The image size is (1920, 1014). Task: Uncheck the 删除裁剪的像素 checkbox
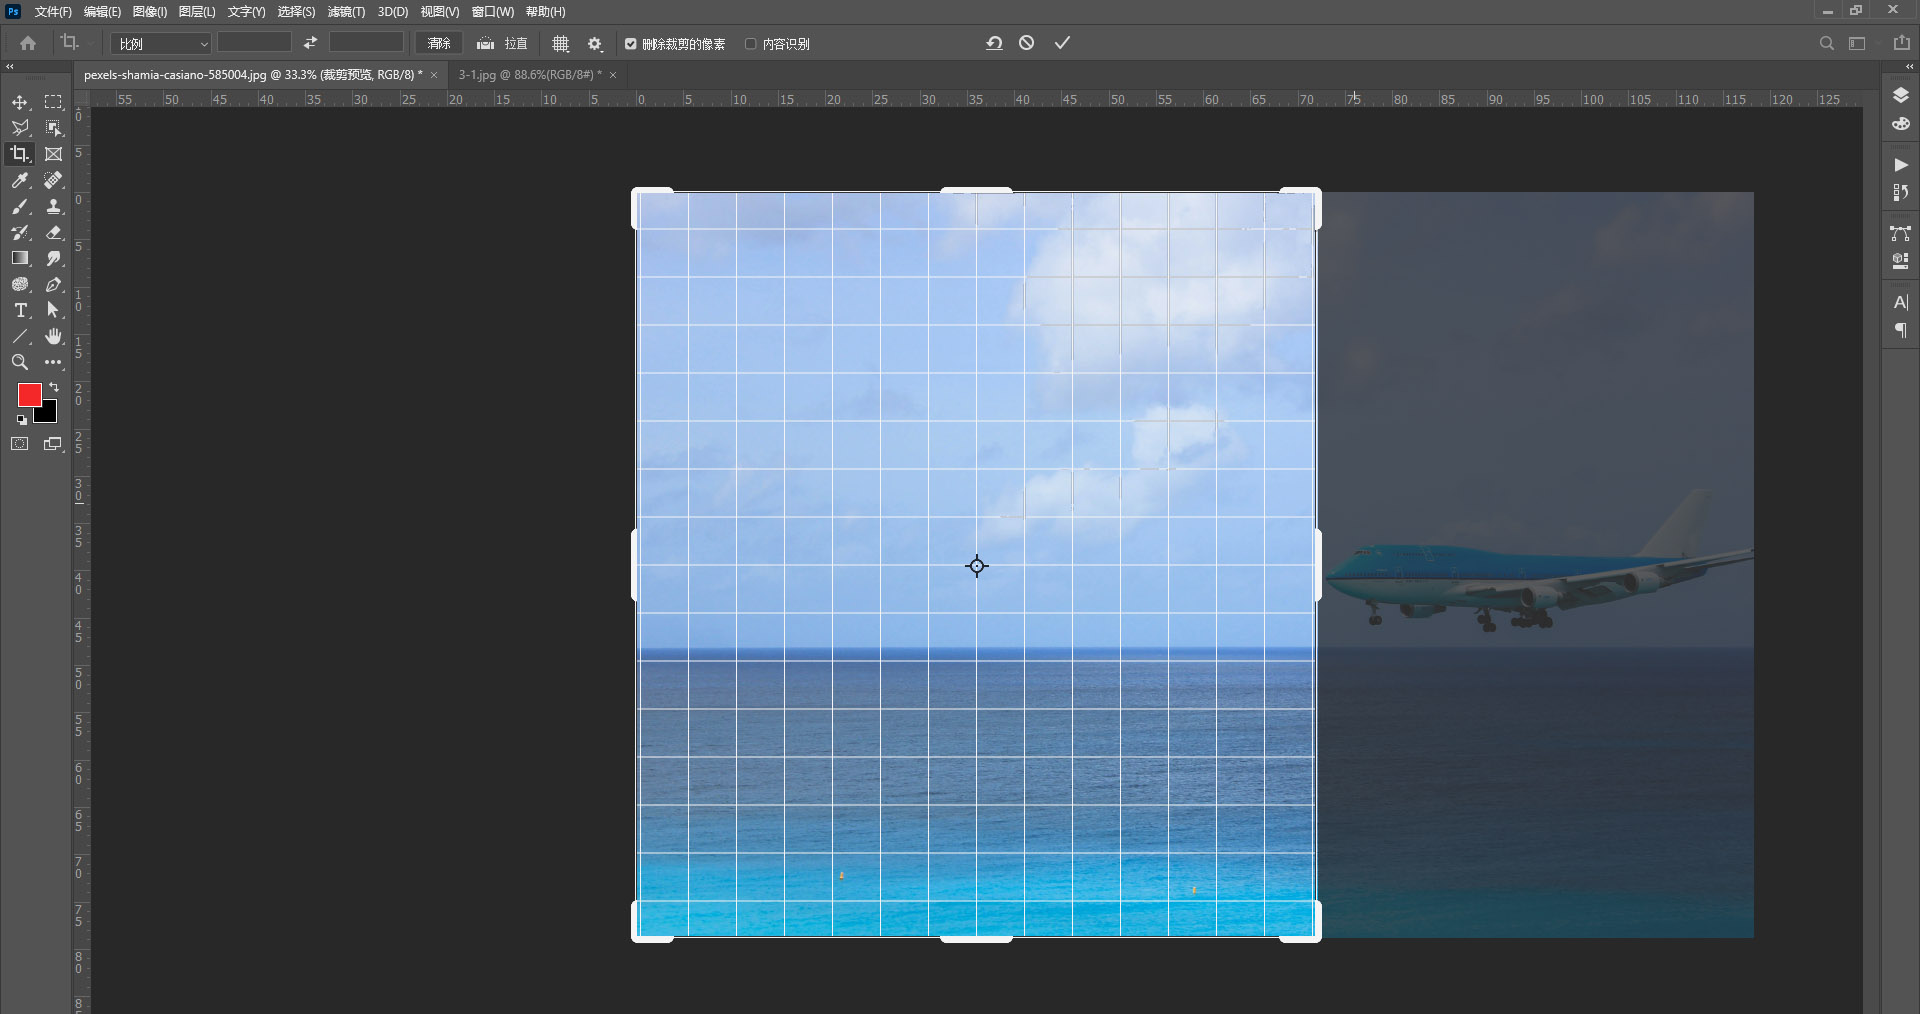[631, 44]
